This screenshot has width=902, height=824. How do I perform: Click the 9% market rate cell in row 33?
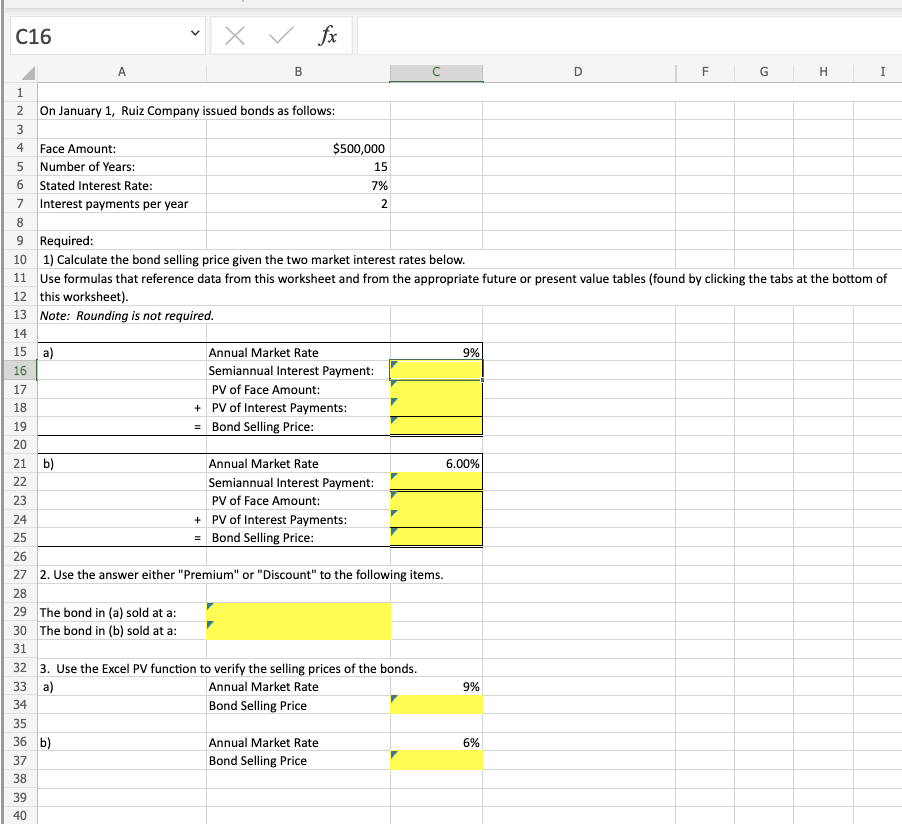(x=436, y=686)
